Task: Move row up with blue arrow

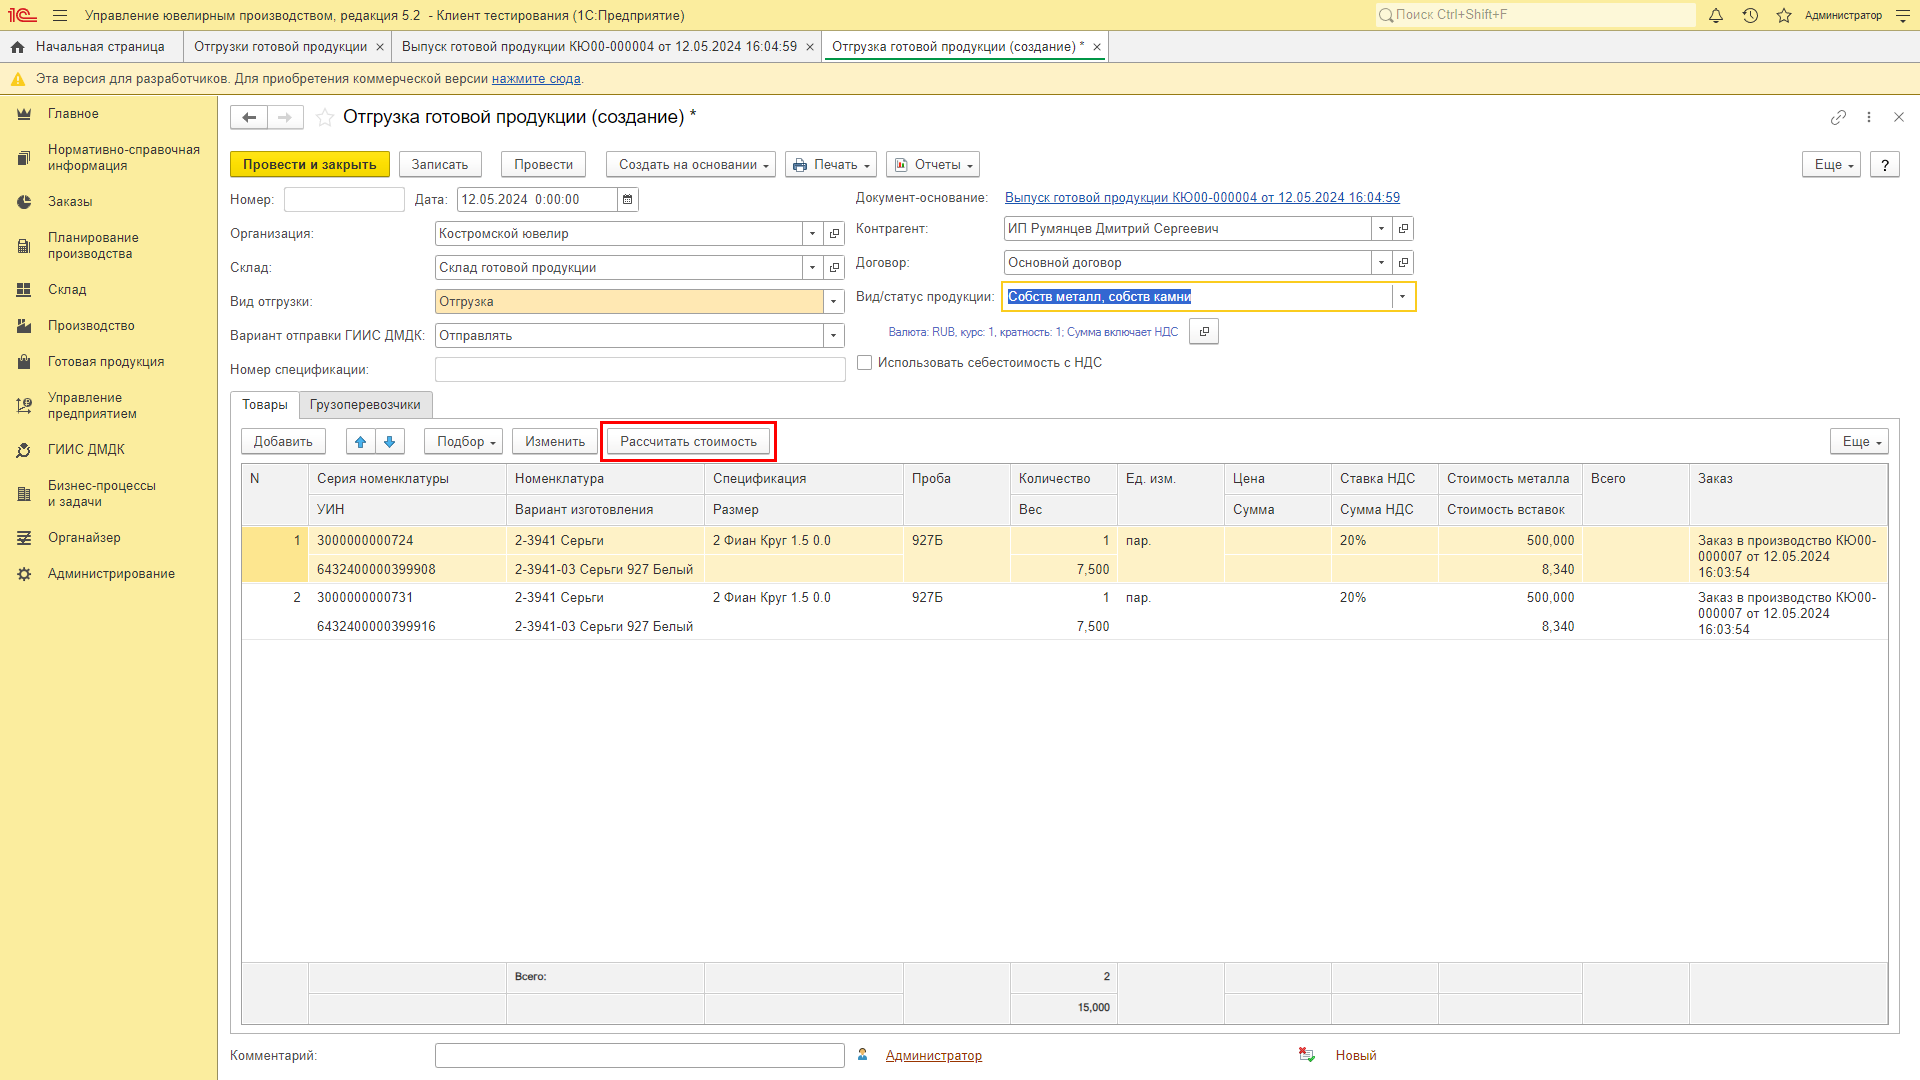Action: click(361, 441)
